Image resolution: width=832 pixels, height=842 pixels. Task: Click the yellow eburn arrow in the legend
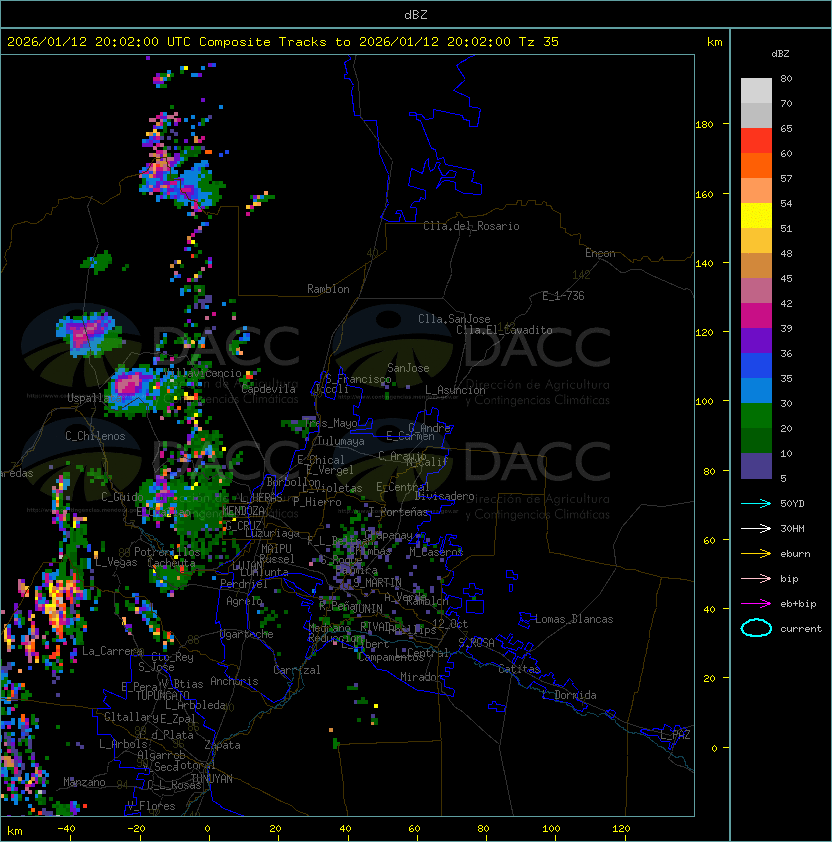756,554
